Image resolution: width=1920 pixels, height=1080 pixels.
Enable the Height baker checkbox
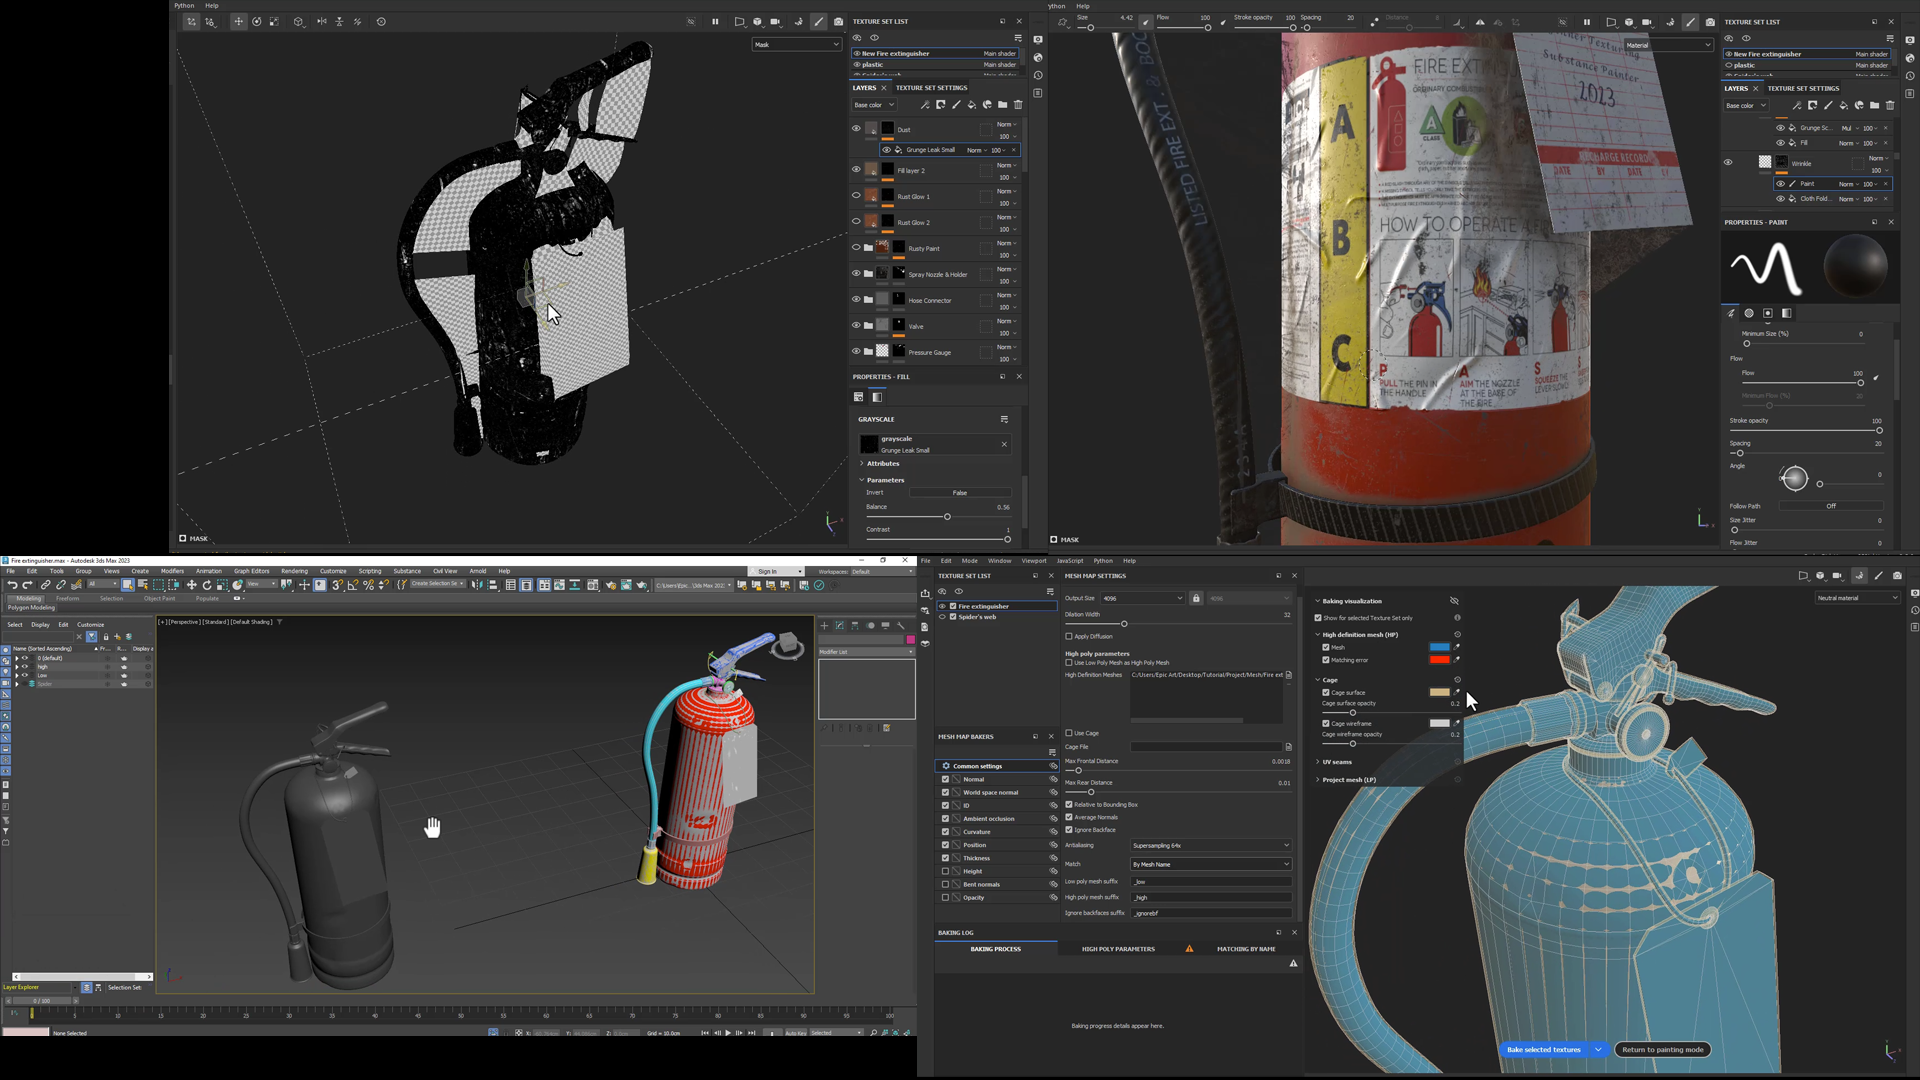click(946, 871)
